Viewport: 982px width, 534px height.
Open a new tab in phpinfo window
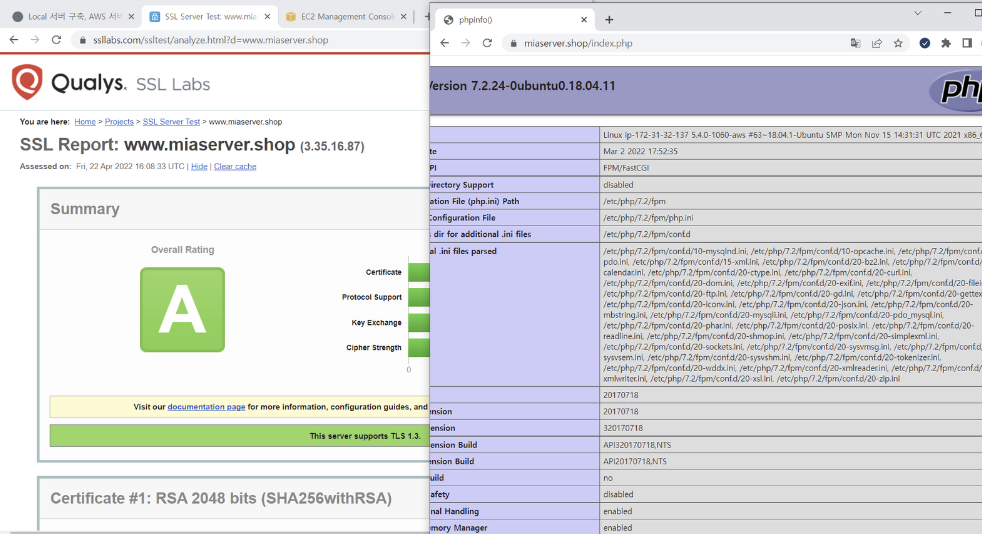tap(609, 19)
